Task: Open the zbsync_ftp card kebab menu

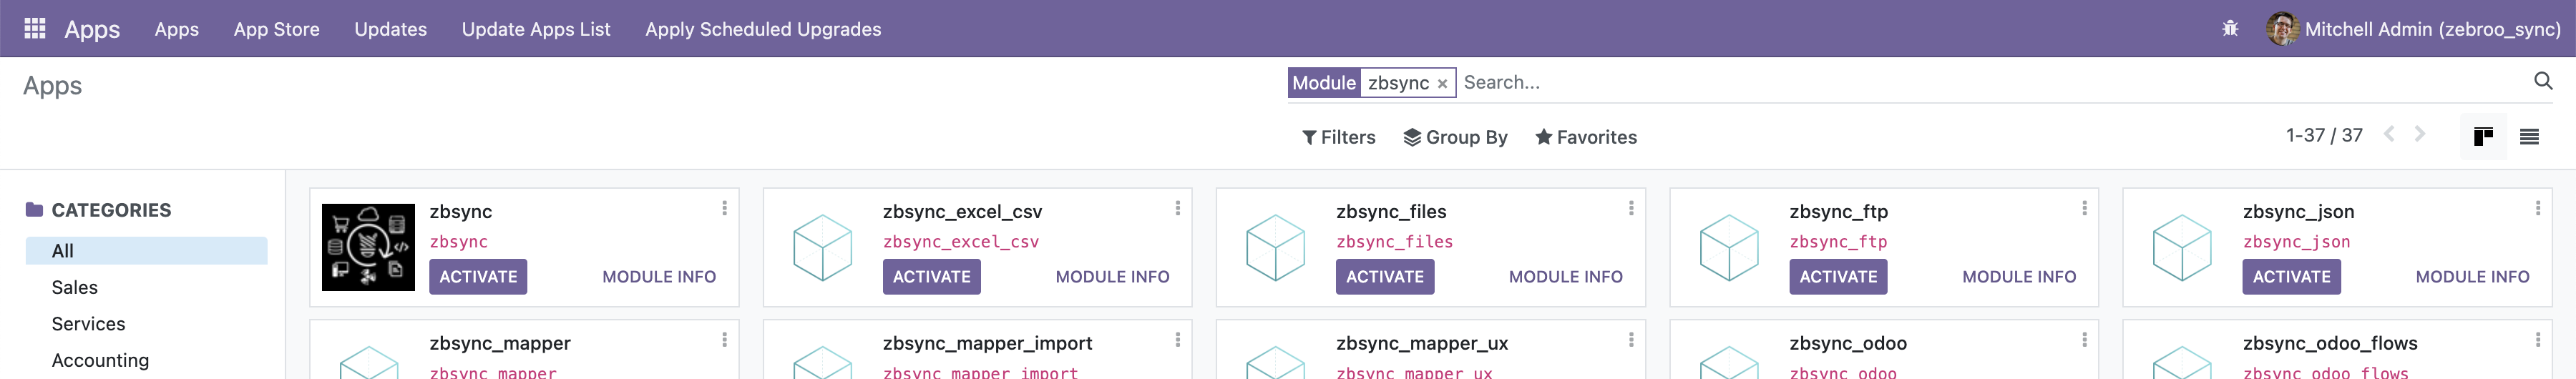Action: click(x=2084, y=208)
